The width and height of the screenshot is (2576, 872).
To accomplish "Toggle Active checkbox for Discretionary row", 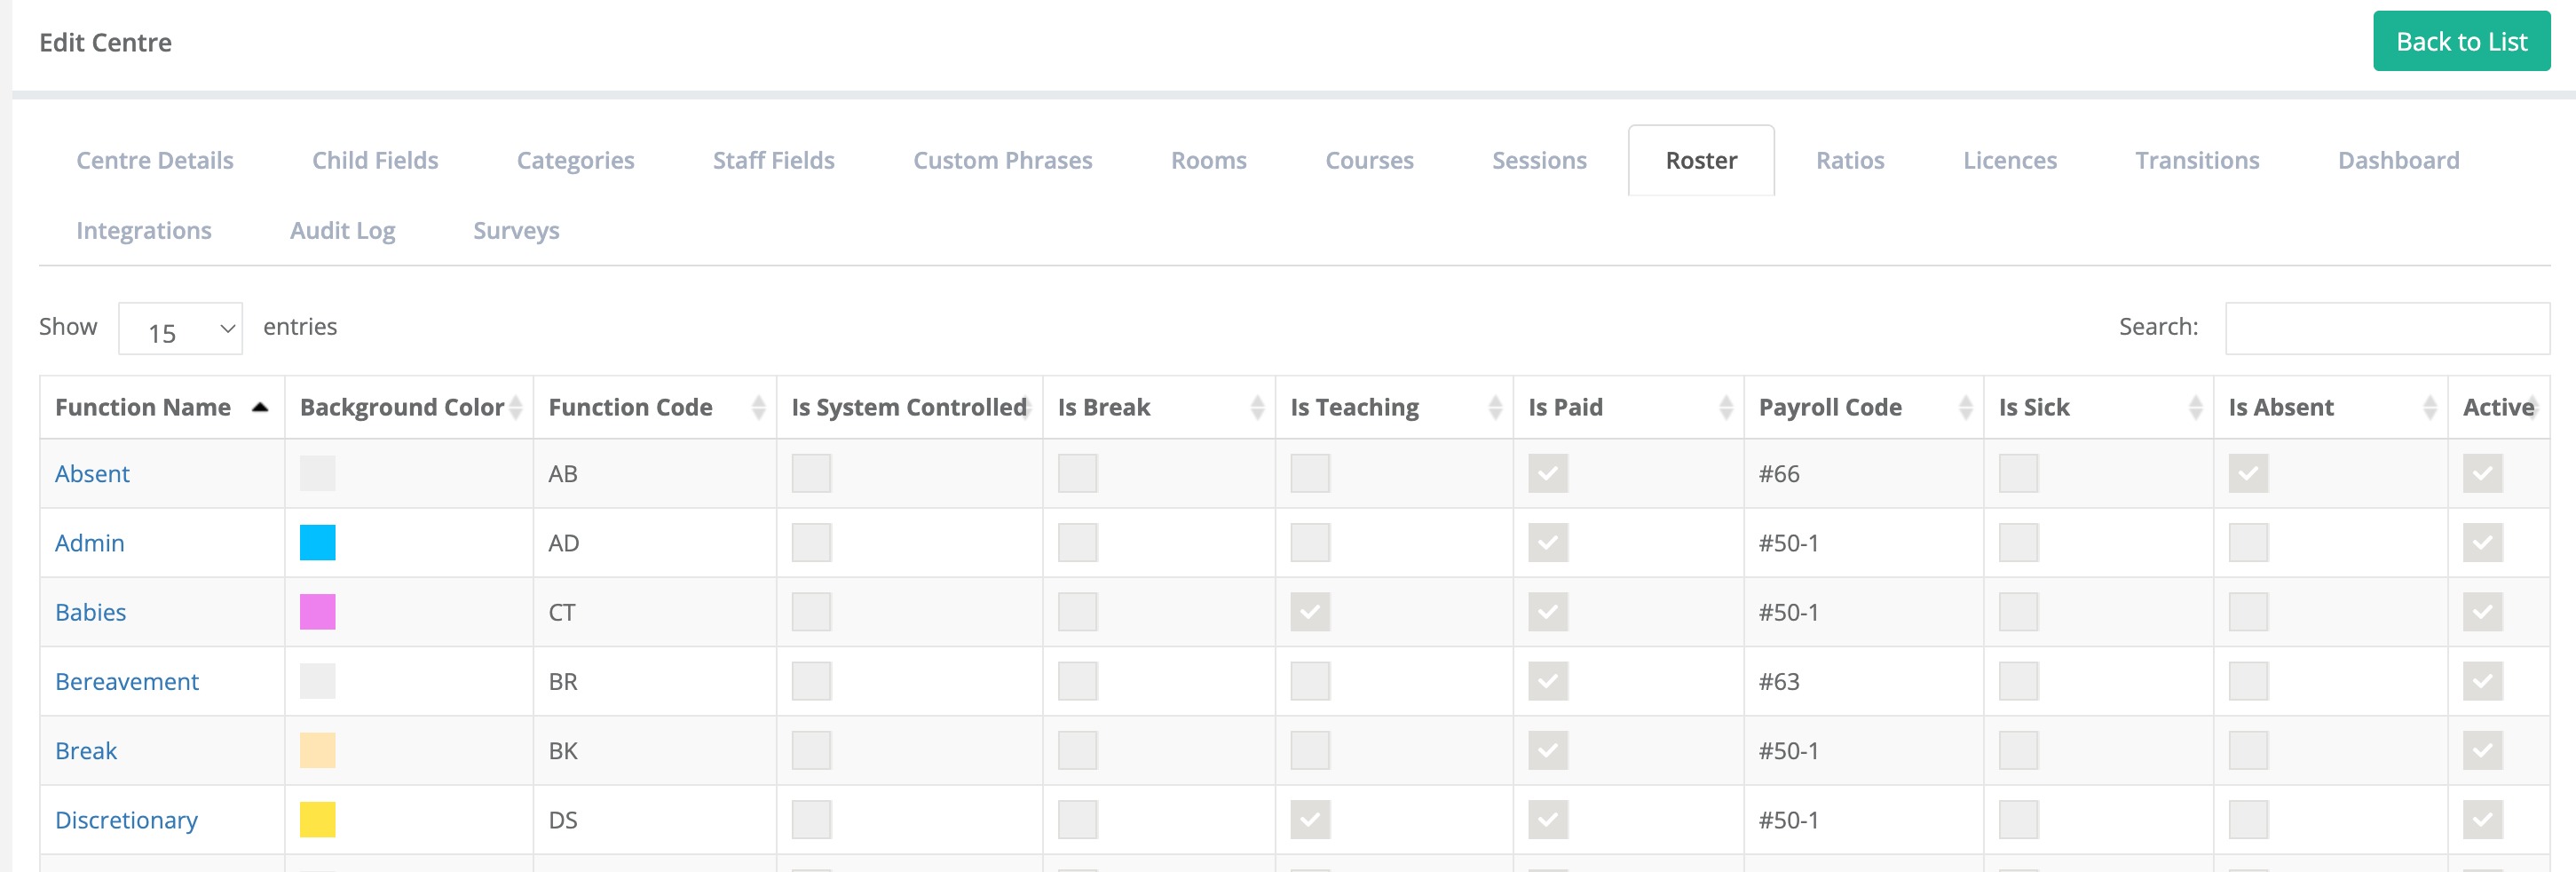I will click(x=2482, y=819).
